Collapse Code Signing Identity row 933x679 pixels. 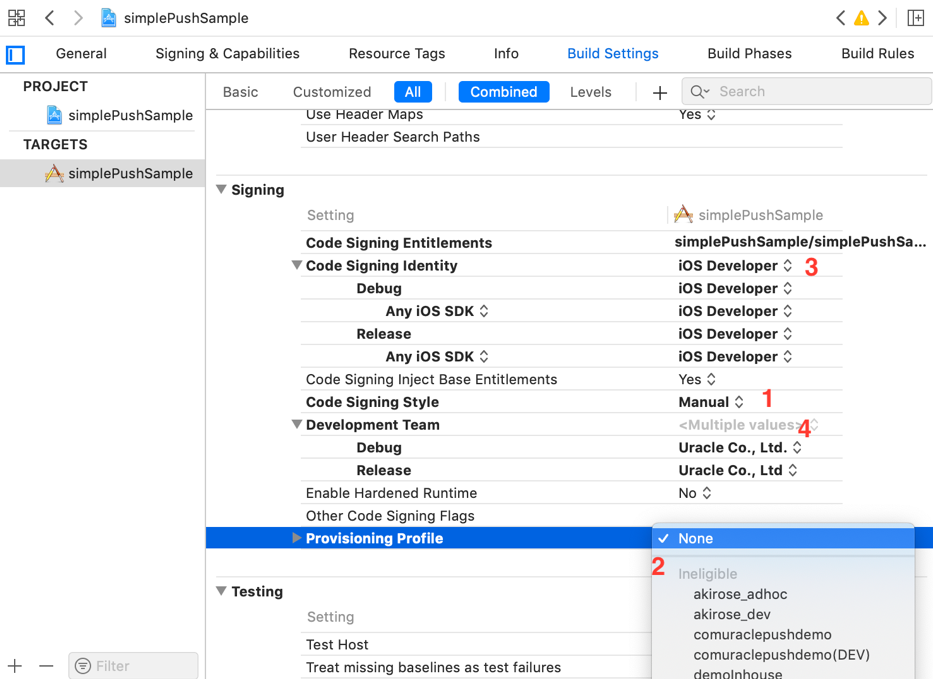coord(296,265)
